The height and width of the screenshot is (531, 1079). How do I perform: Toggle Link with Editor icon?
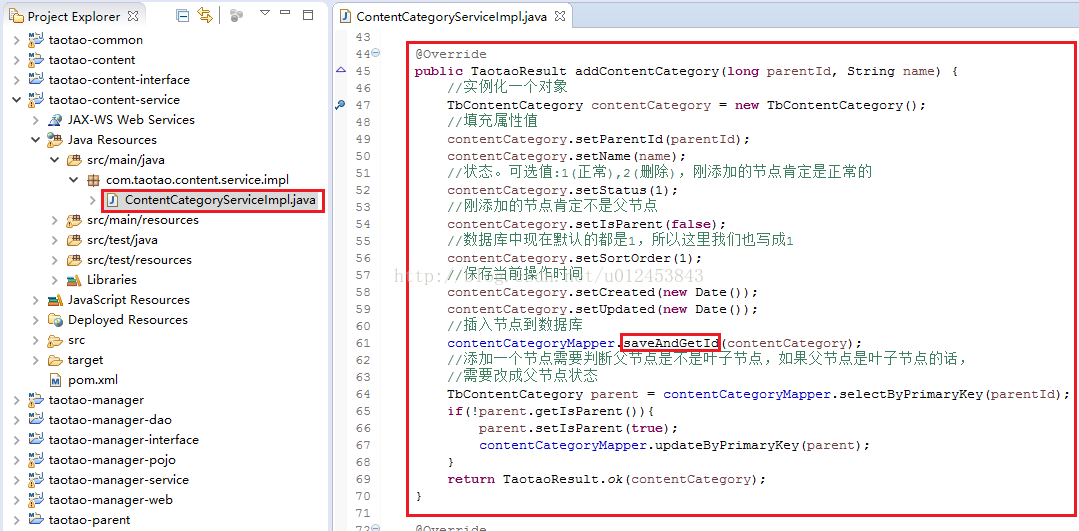pyautogui.click(x=204, y=15)
